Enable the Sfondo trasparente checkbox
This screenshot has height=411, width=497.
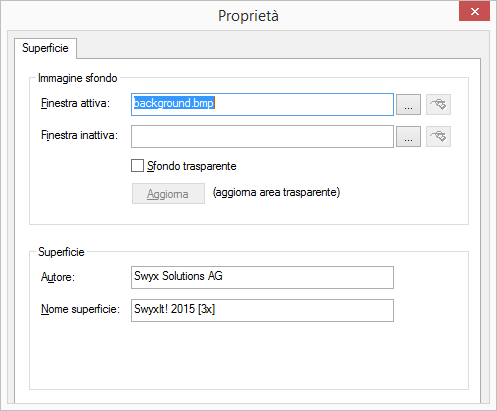click(137, 166)
